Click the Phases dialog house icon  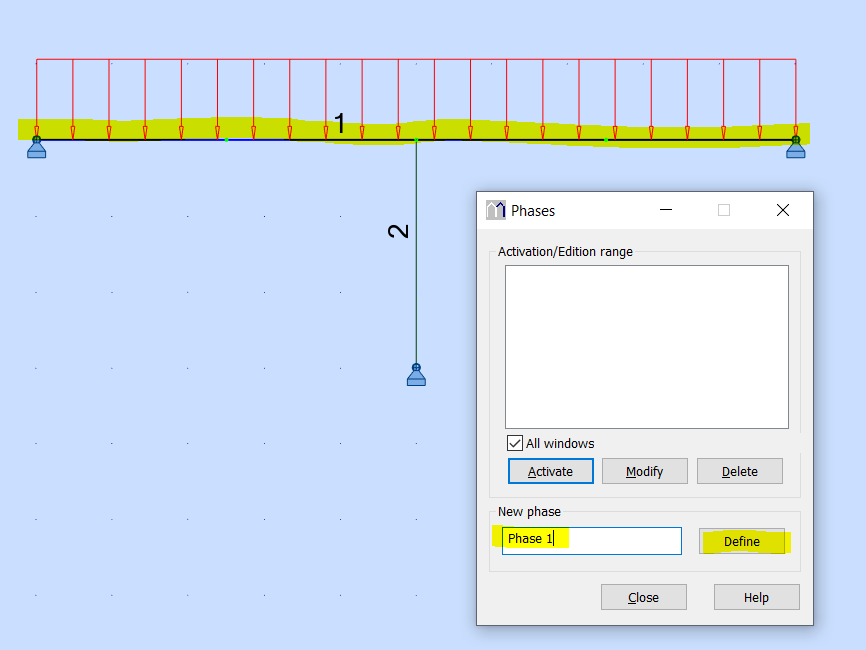(496, 210)
